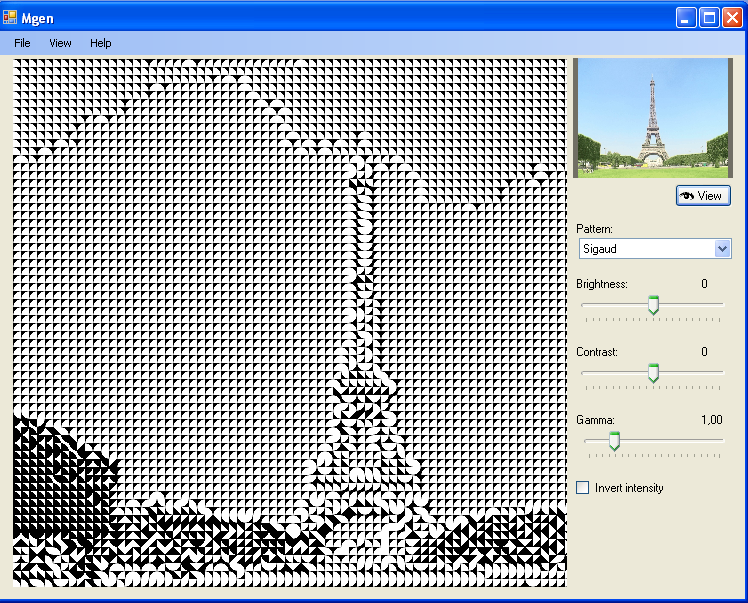Open the File menu
Viewport: 748px width, 603px height.
point(22,43)
